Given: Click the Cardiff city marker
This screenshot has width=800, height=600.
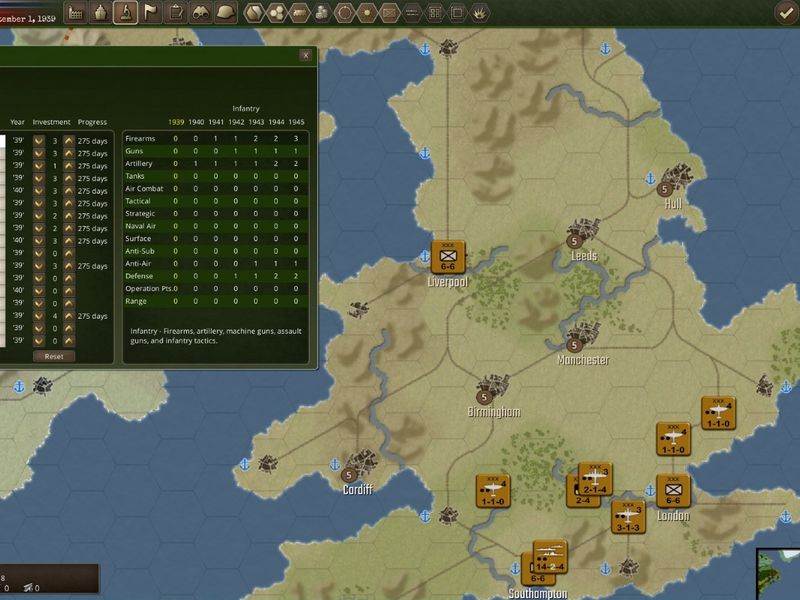Looking at the screenshot, I should [x=348, y=475].
